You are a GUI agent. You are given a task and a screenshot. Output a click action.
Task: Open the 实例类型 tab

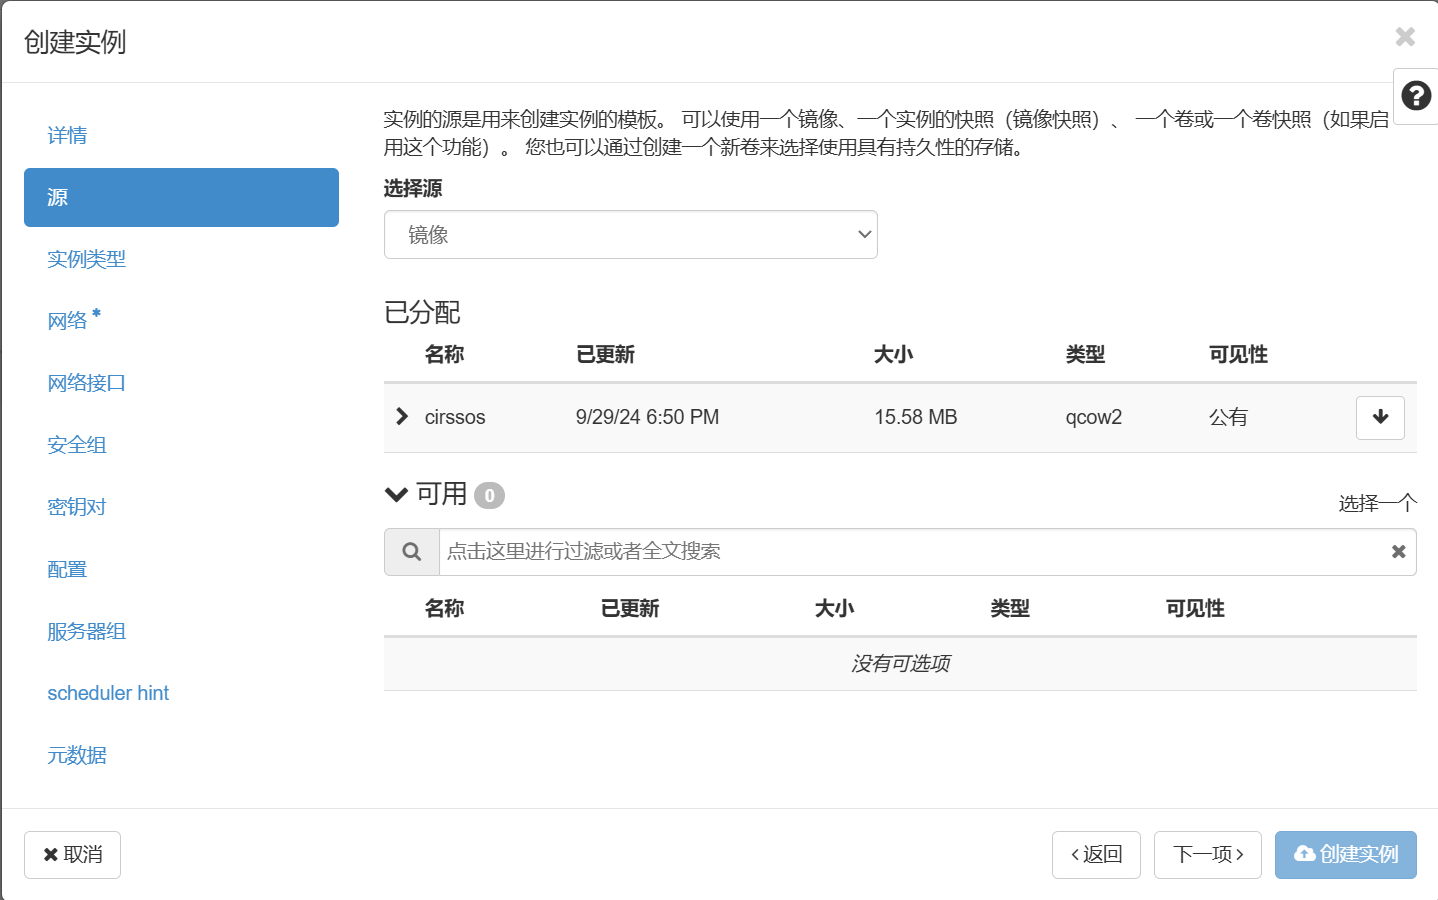click(x=86, y=259)
